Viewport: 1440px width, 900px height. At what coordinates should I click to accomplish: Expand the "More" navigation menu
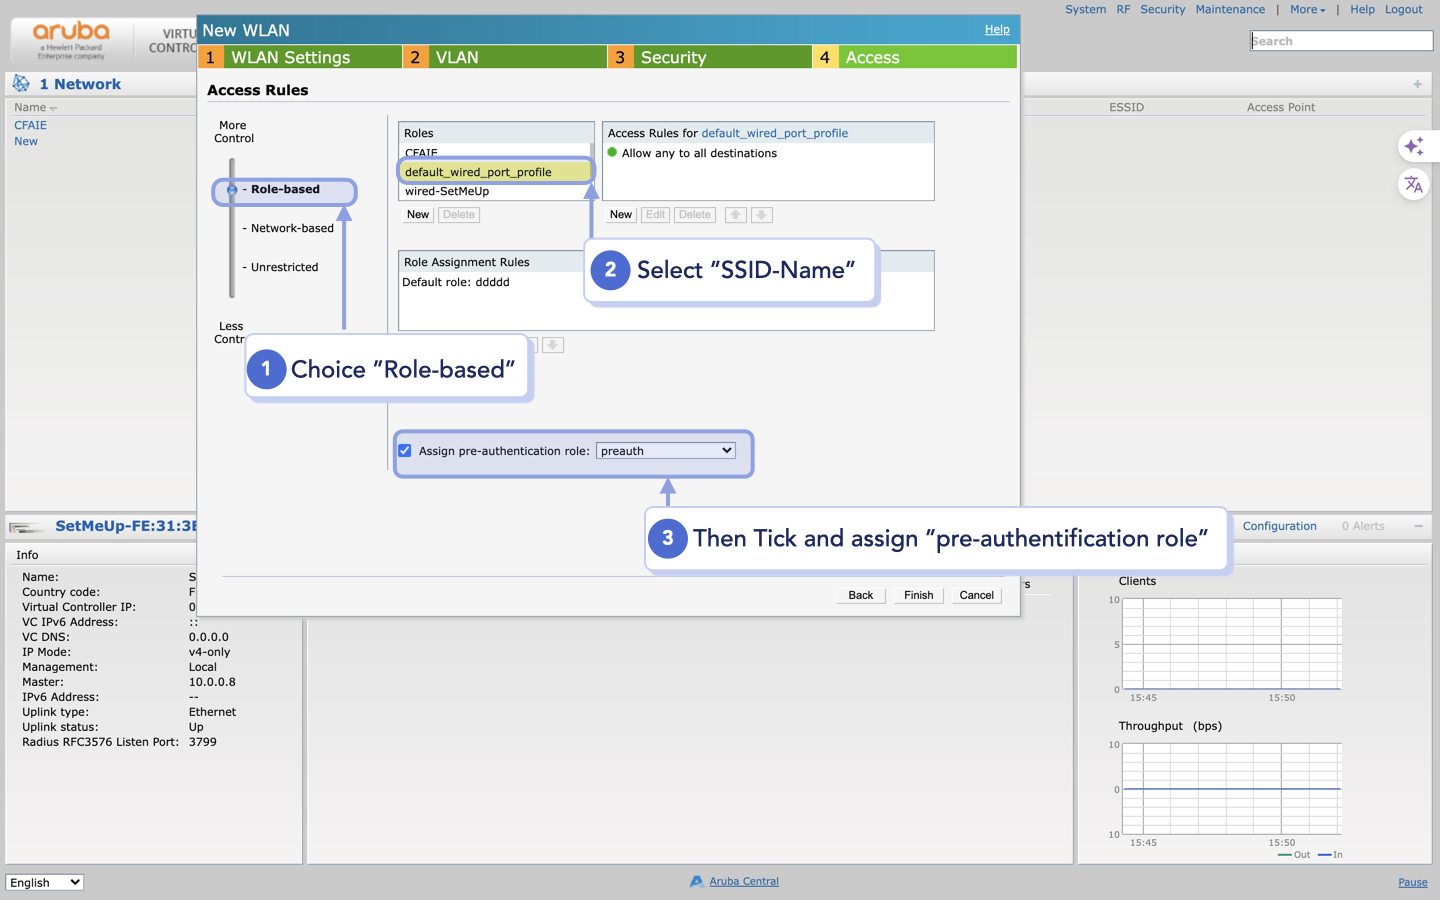(1307, 9)
